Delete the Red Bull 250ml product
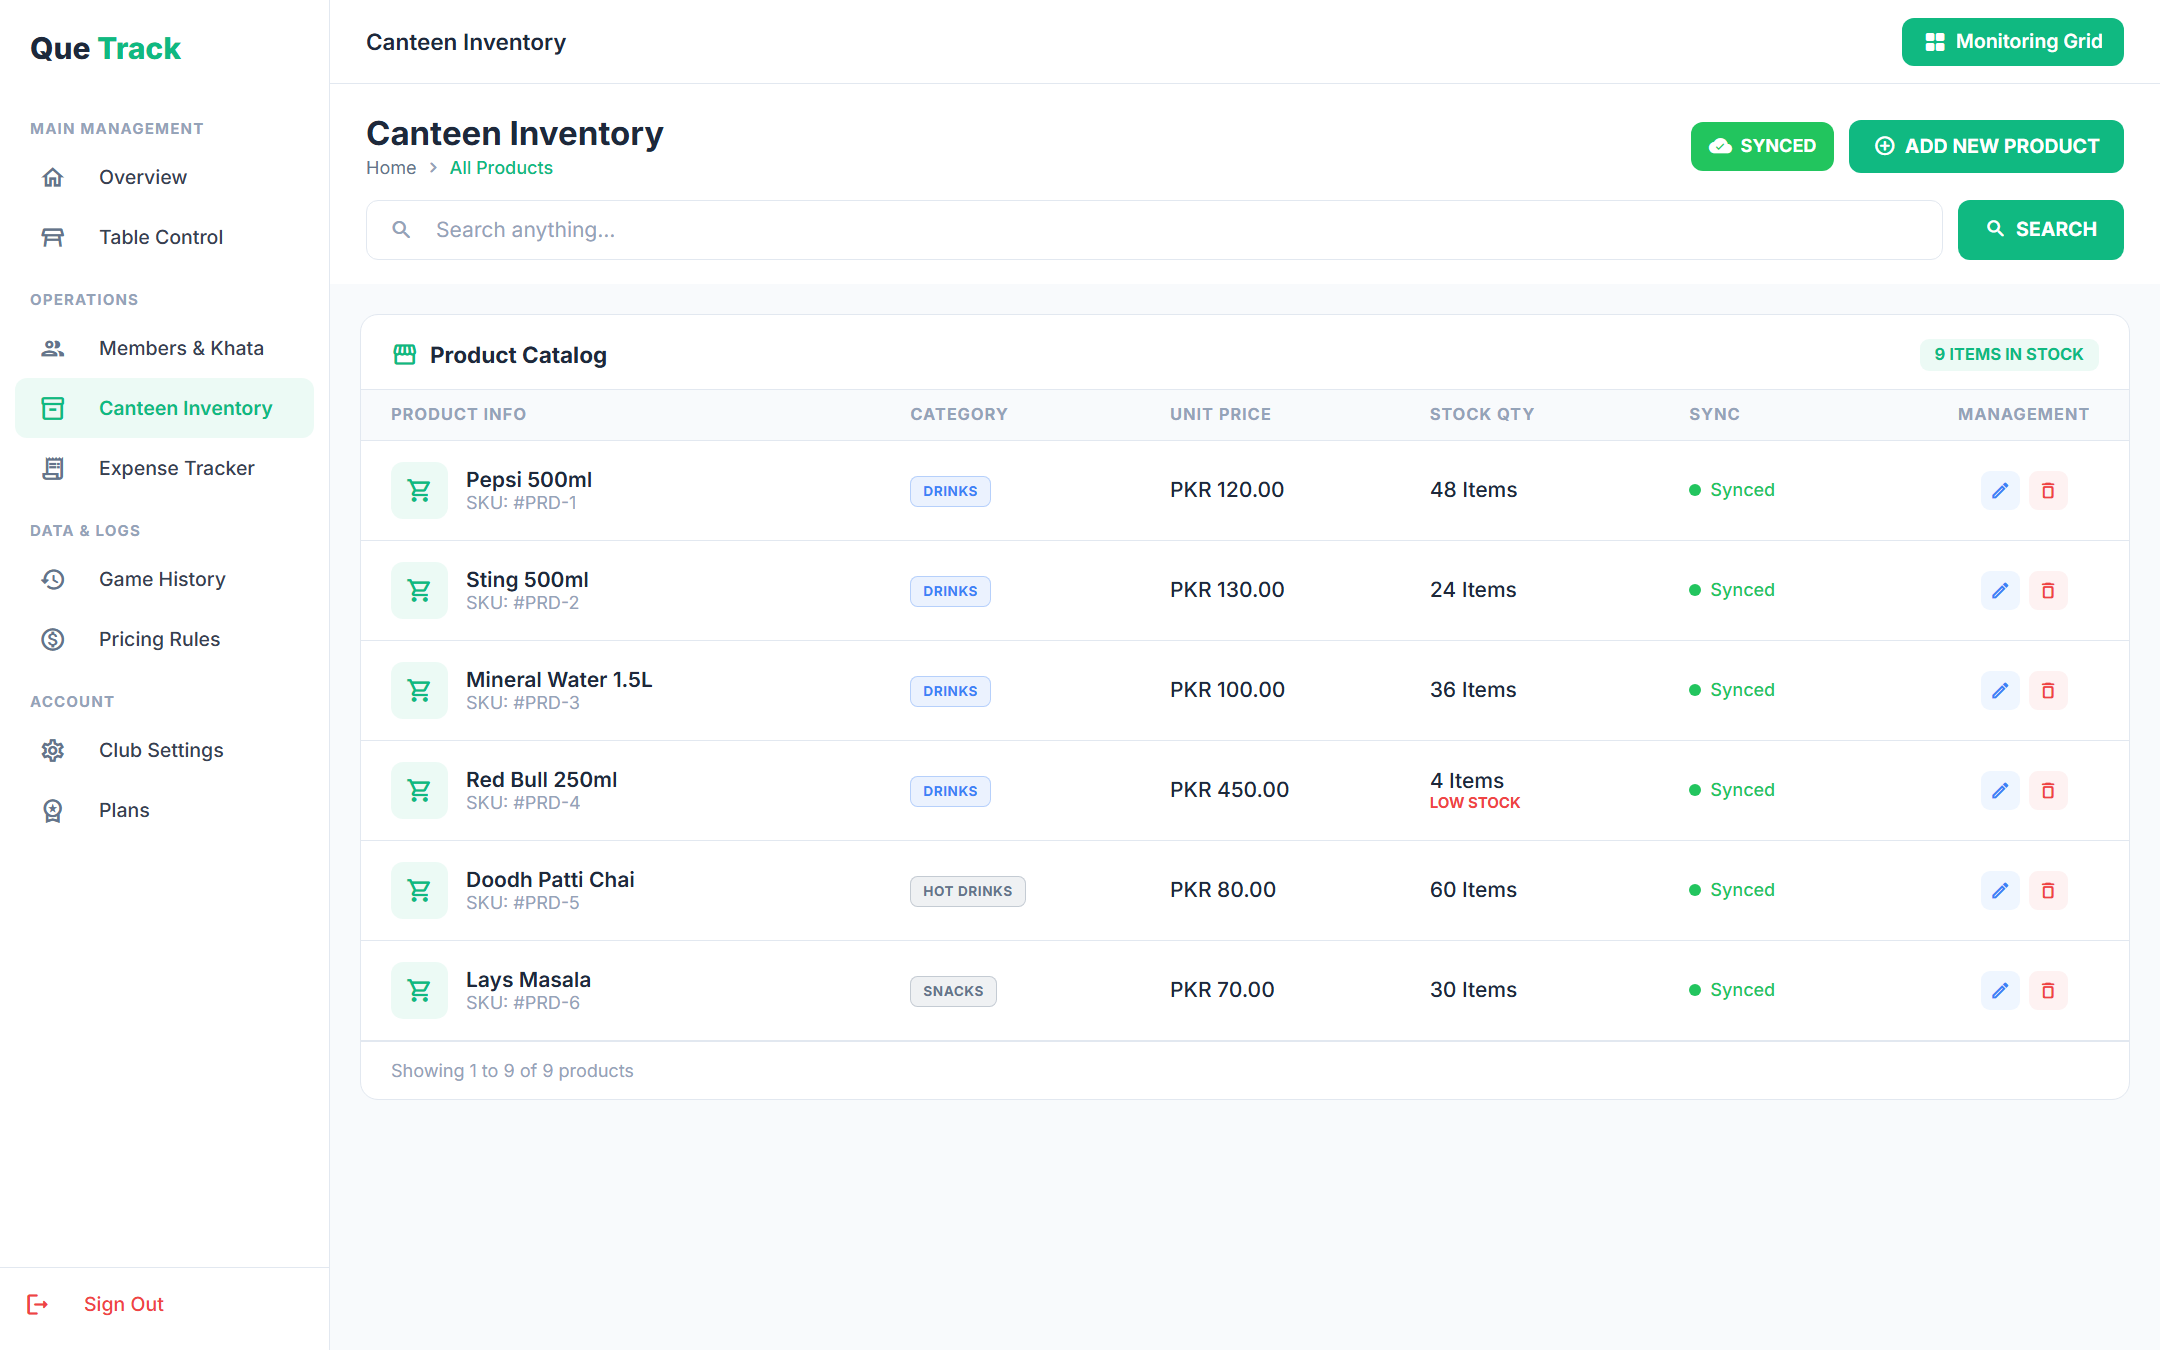Image resolution: width=2160 pixels, height=1350 pixels. coord(2048,790)
